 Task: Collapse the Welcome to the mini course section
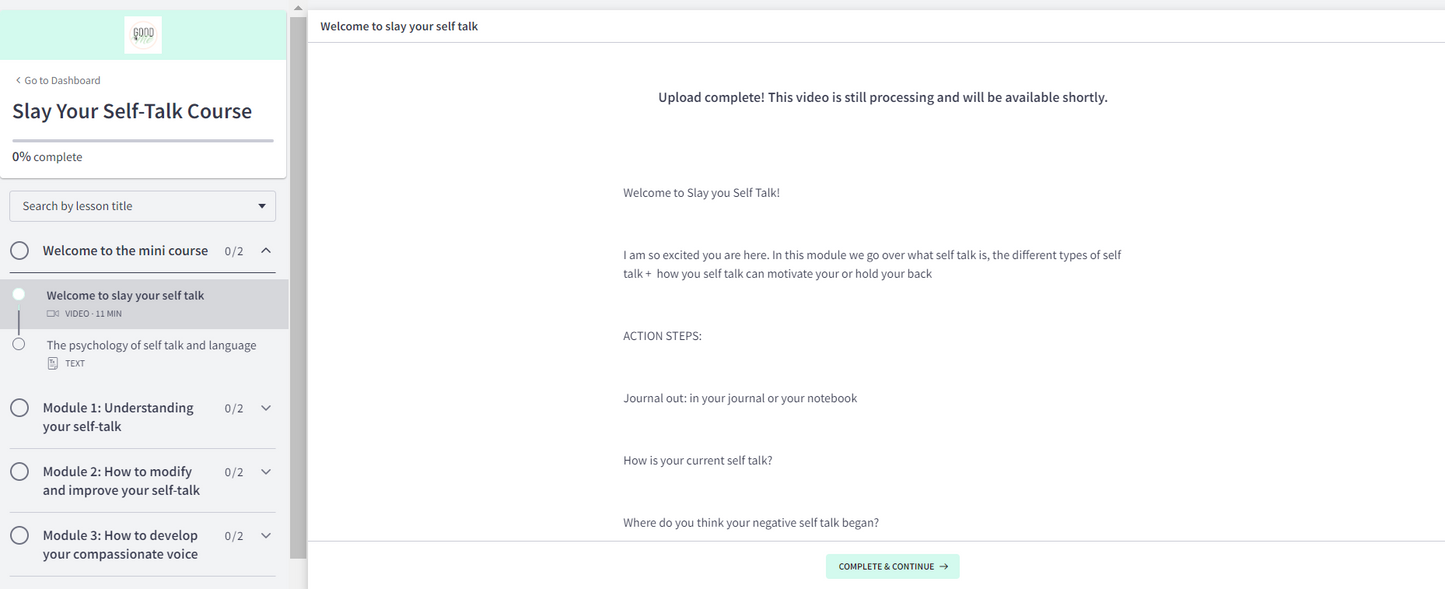tap(266, 251)
